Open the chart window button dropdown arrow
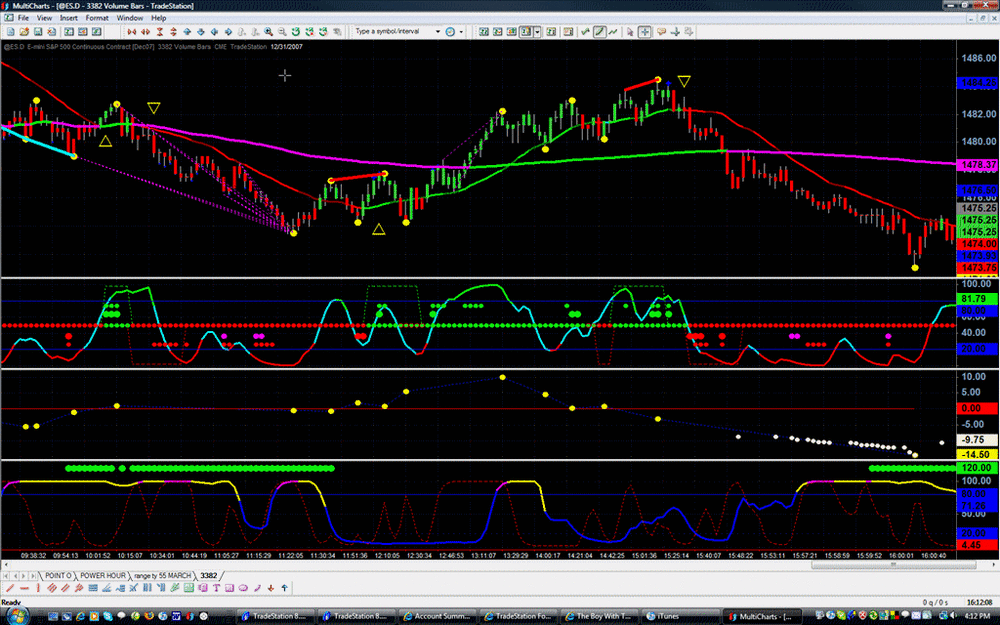 [537, 31]
